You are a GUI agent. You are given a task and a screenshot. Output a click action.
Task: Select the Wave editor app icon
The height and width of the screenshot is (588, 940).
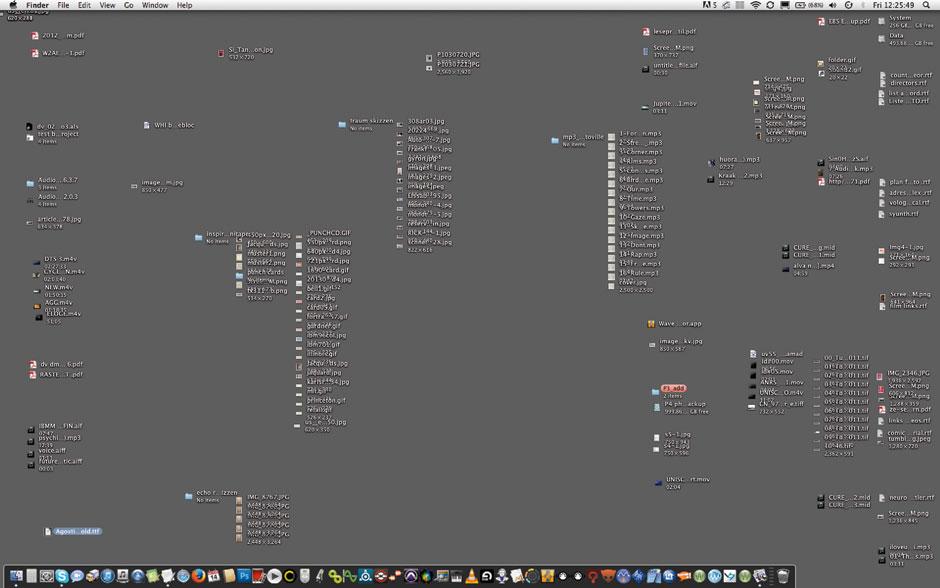click(650, 324)
